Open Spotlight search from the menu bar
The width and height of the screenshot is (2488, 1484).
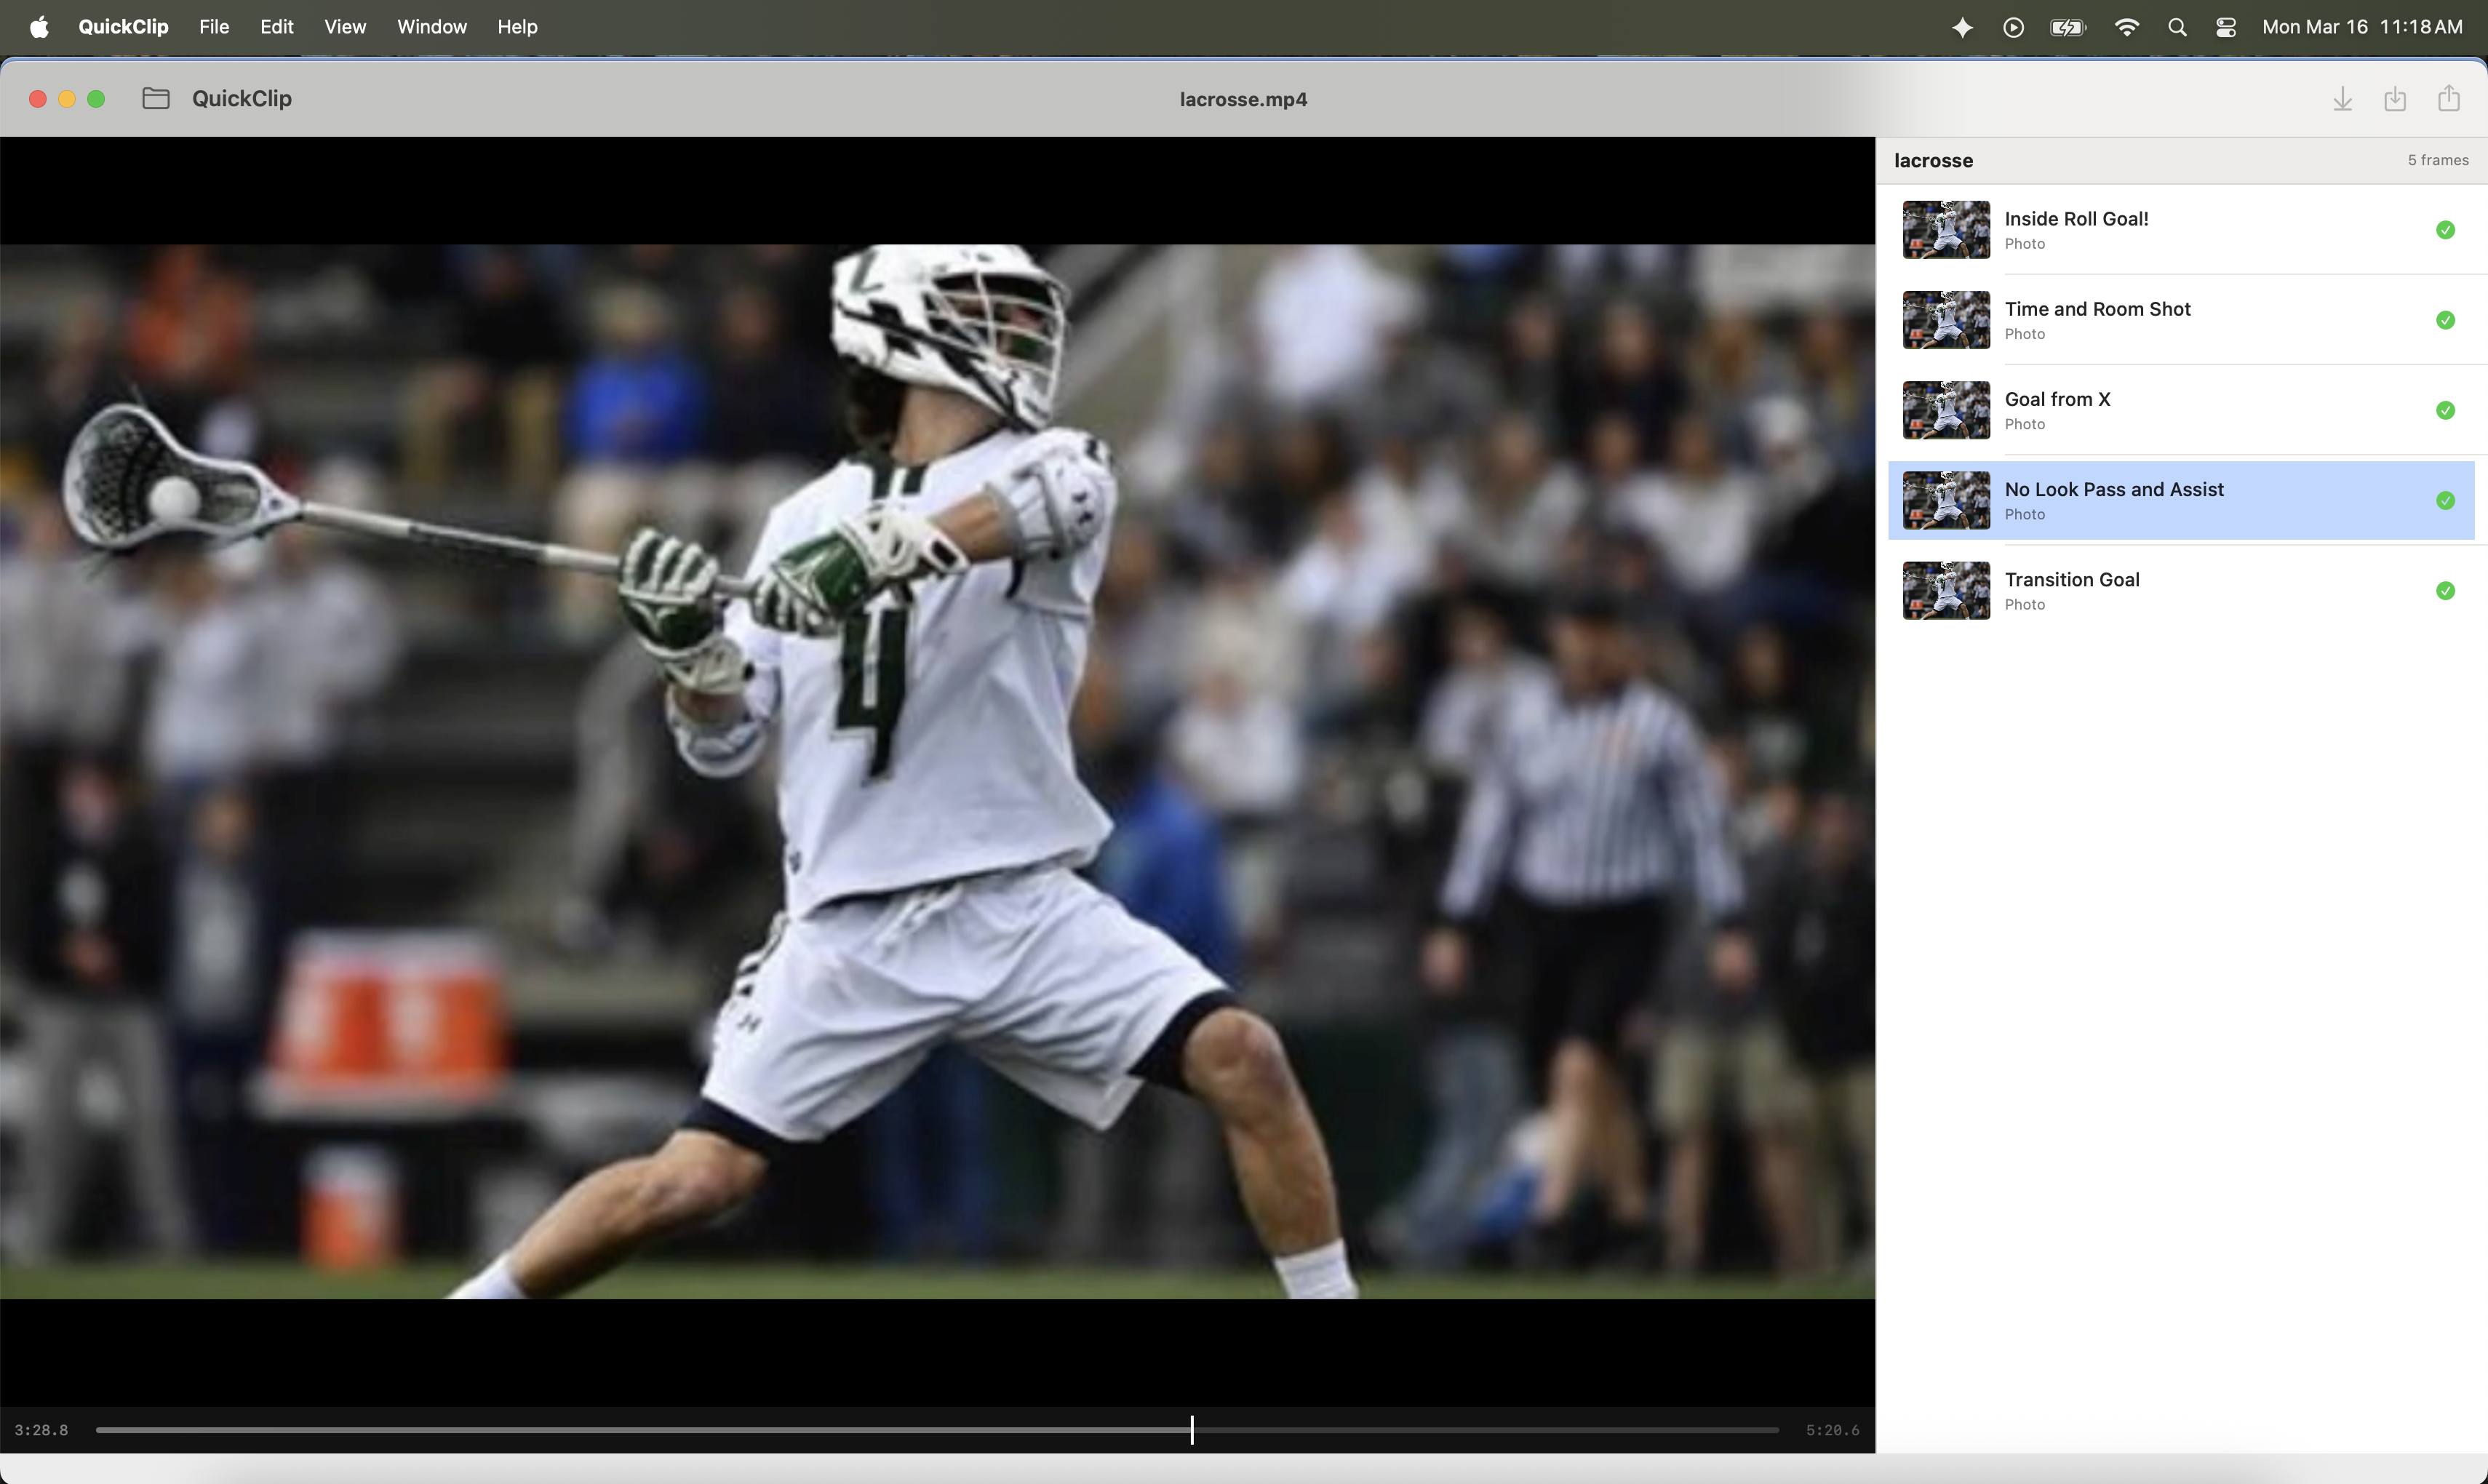click(2177, 27)
